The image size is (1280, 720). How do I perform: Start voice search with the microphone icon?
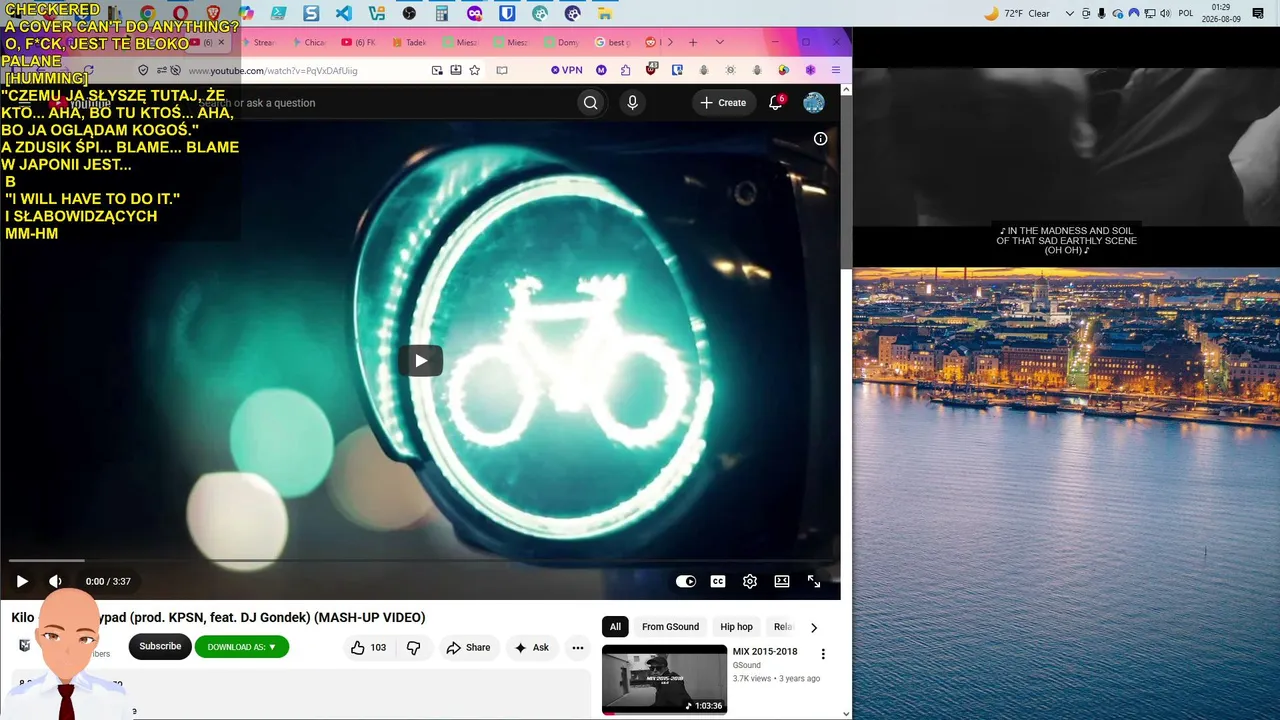632,103
